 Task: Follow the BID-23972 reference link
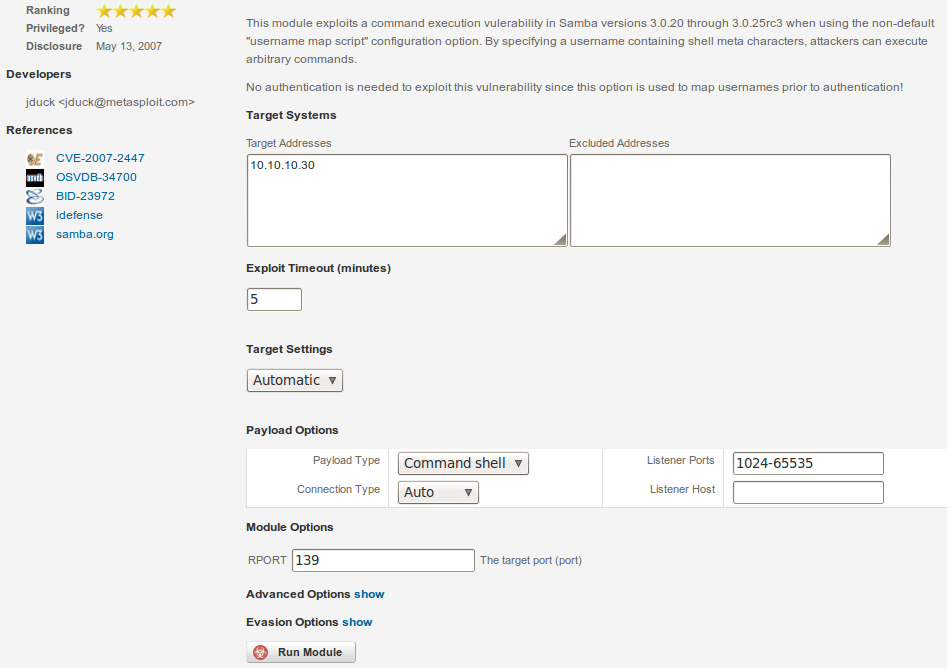coord(85,196)
